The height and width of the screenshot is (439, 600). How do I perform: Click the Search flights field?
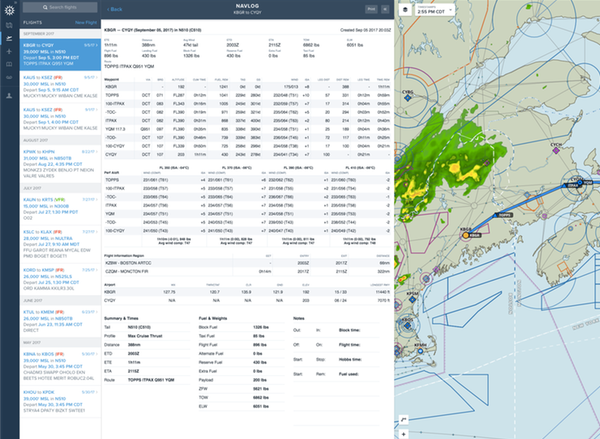(60, 7)
